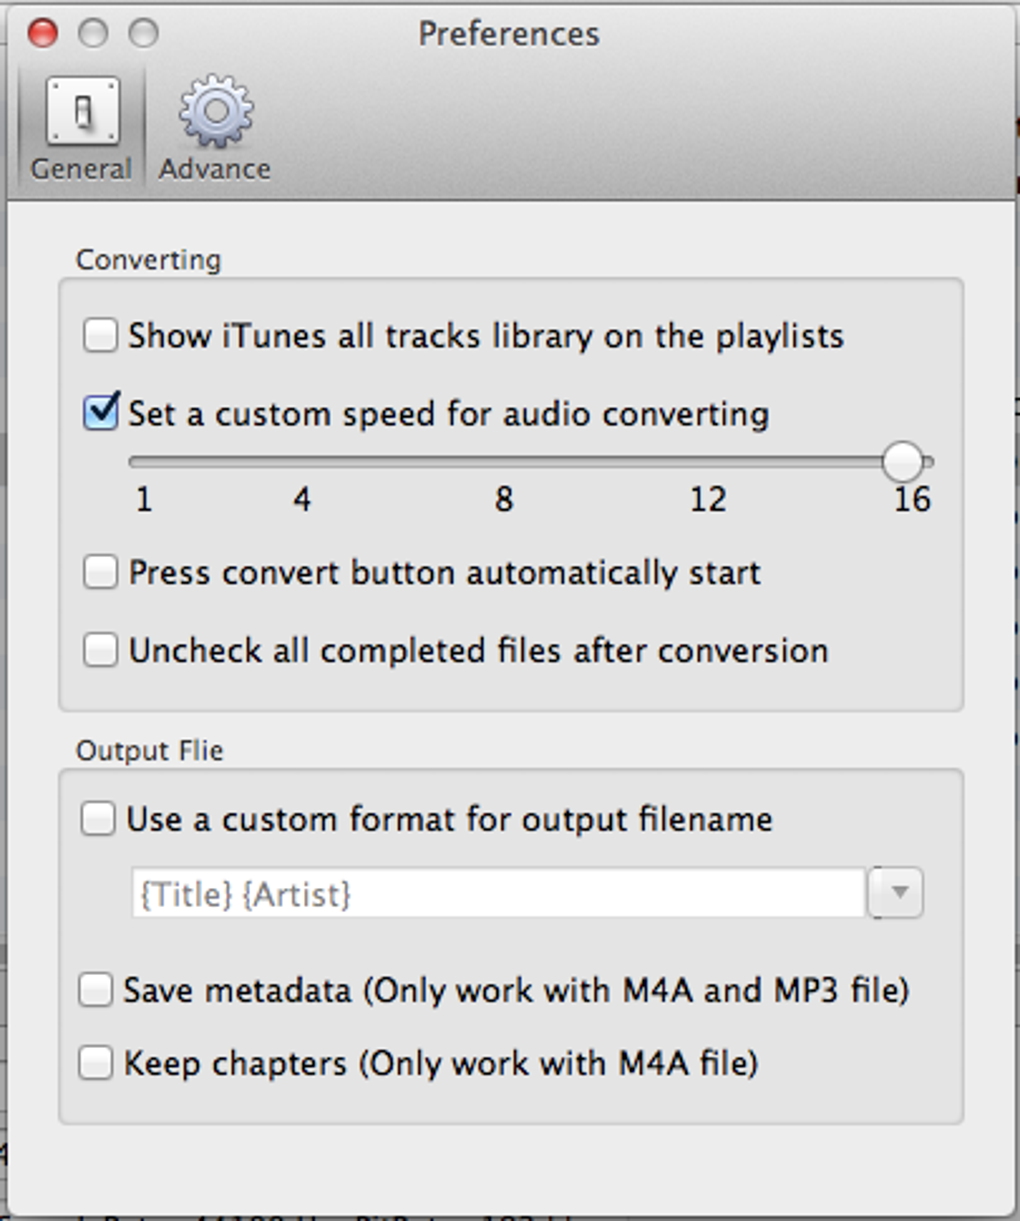Click the Preferences window title
This screenshot has width=1020, height=1221.
point(508,33)
